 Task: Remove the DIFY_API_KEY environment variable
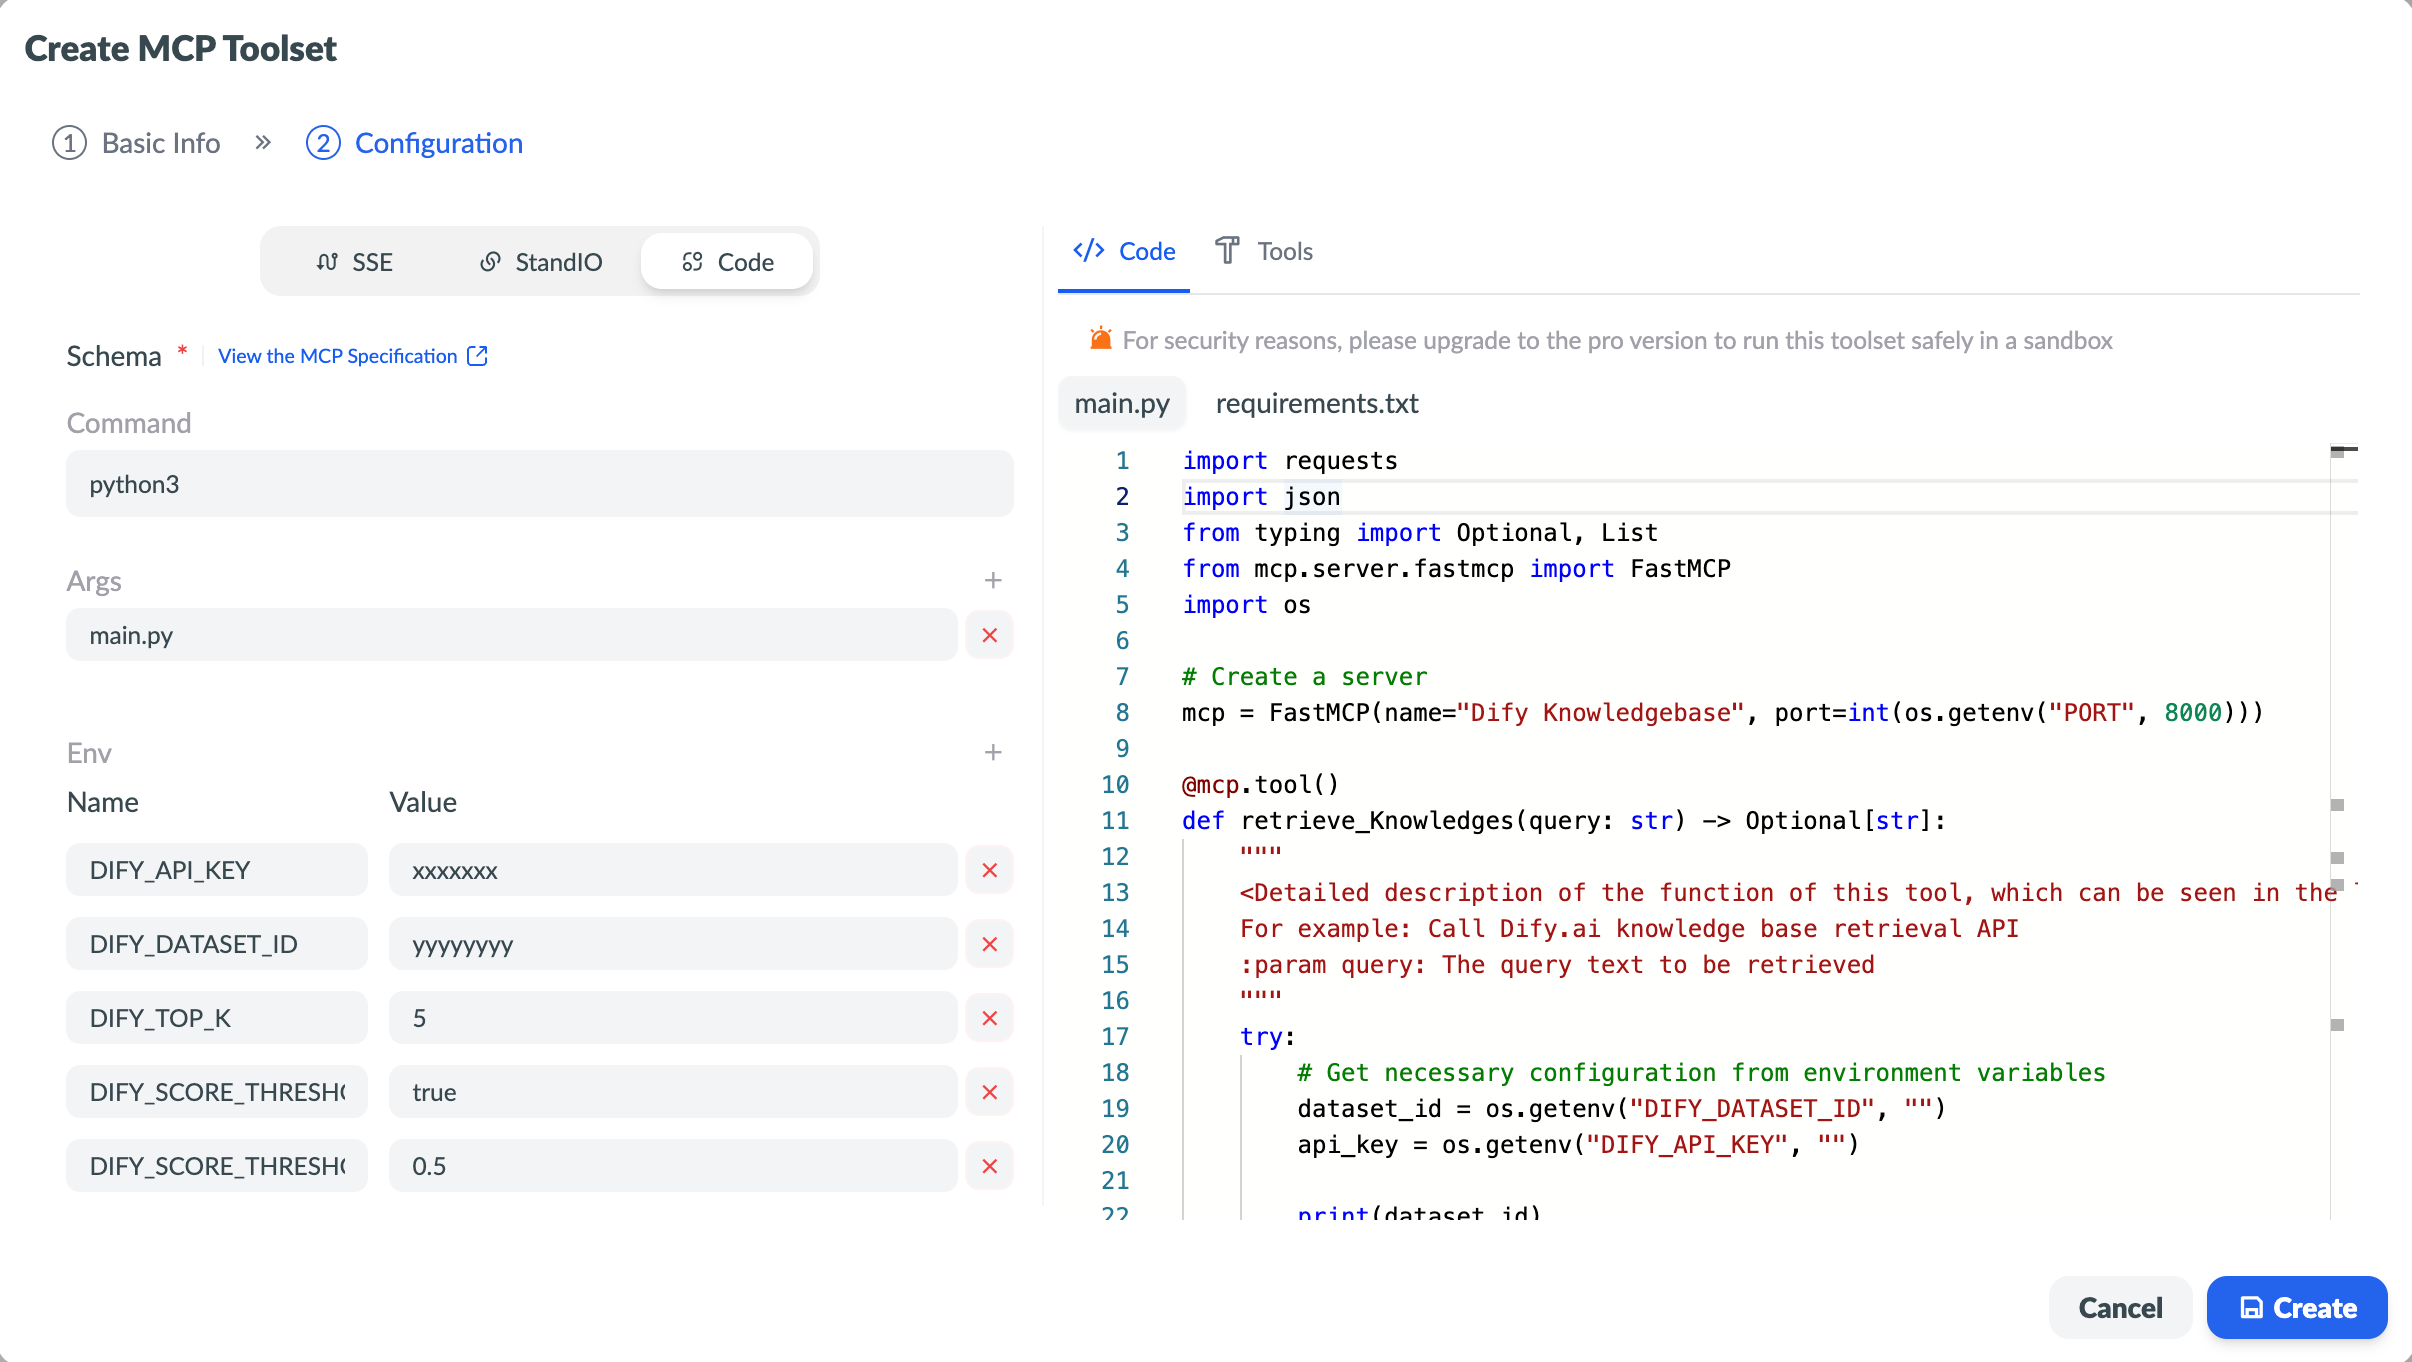click(x=990, y=870)
